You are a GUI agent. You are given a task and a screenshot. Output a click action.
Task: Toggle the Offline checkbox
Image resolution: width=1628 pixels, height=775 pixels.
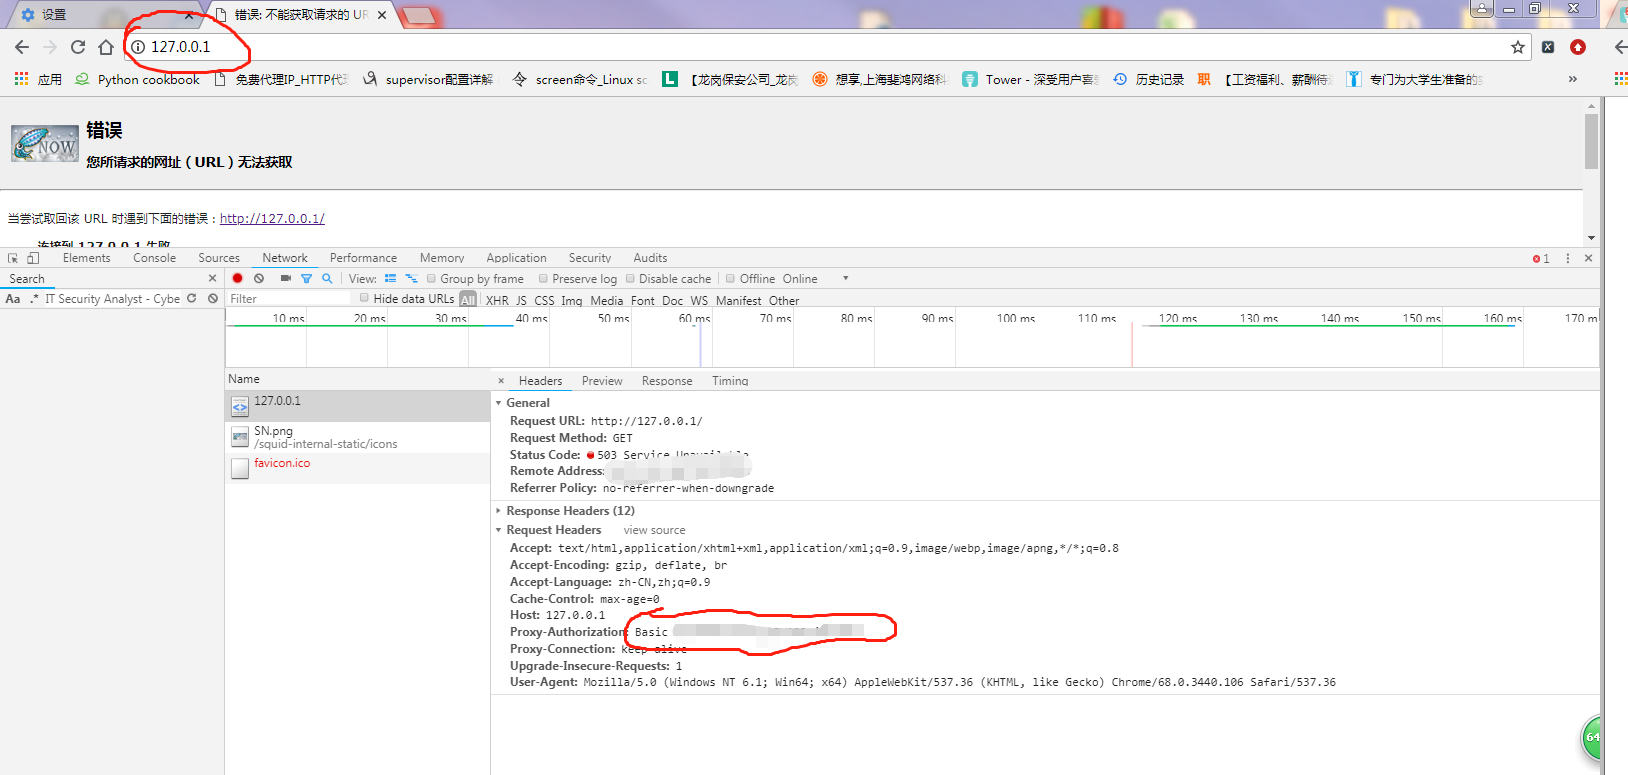click(x=730, y=279)
